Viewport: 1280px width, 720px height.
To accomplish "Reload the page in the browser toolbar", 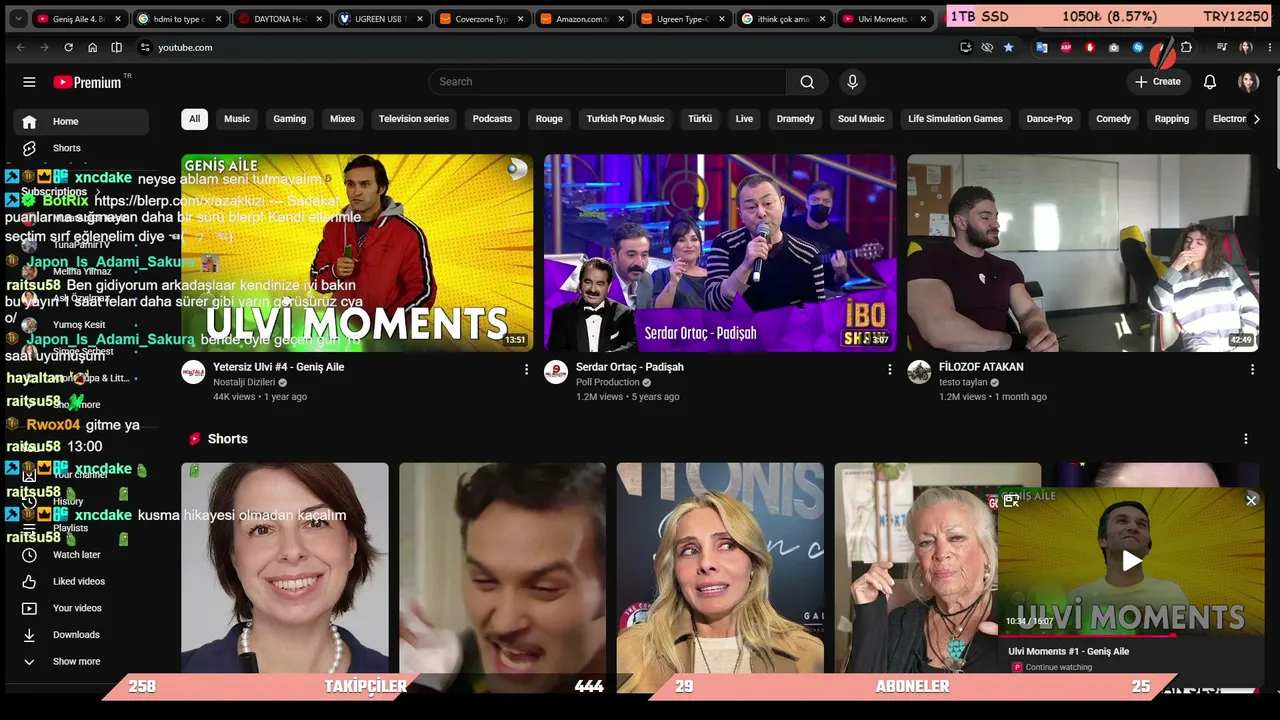I will (68, 47).
